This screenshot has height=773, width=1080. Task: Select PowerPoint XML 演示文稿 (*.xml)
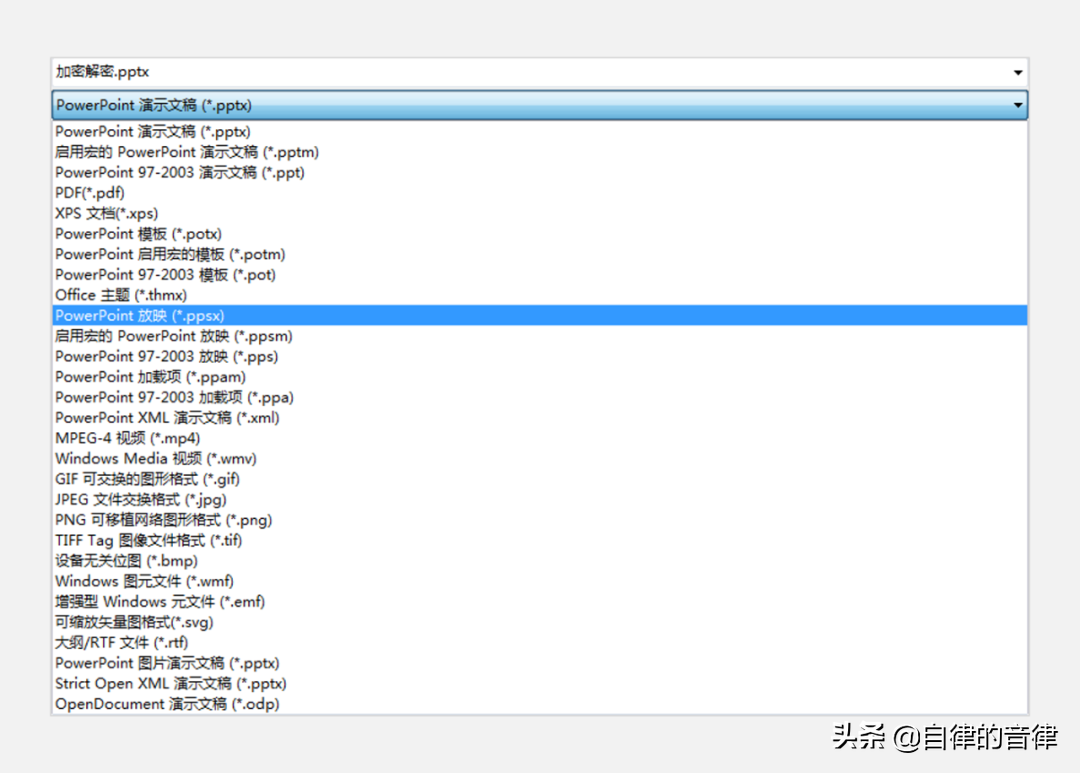coord(540,418)
